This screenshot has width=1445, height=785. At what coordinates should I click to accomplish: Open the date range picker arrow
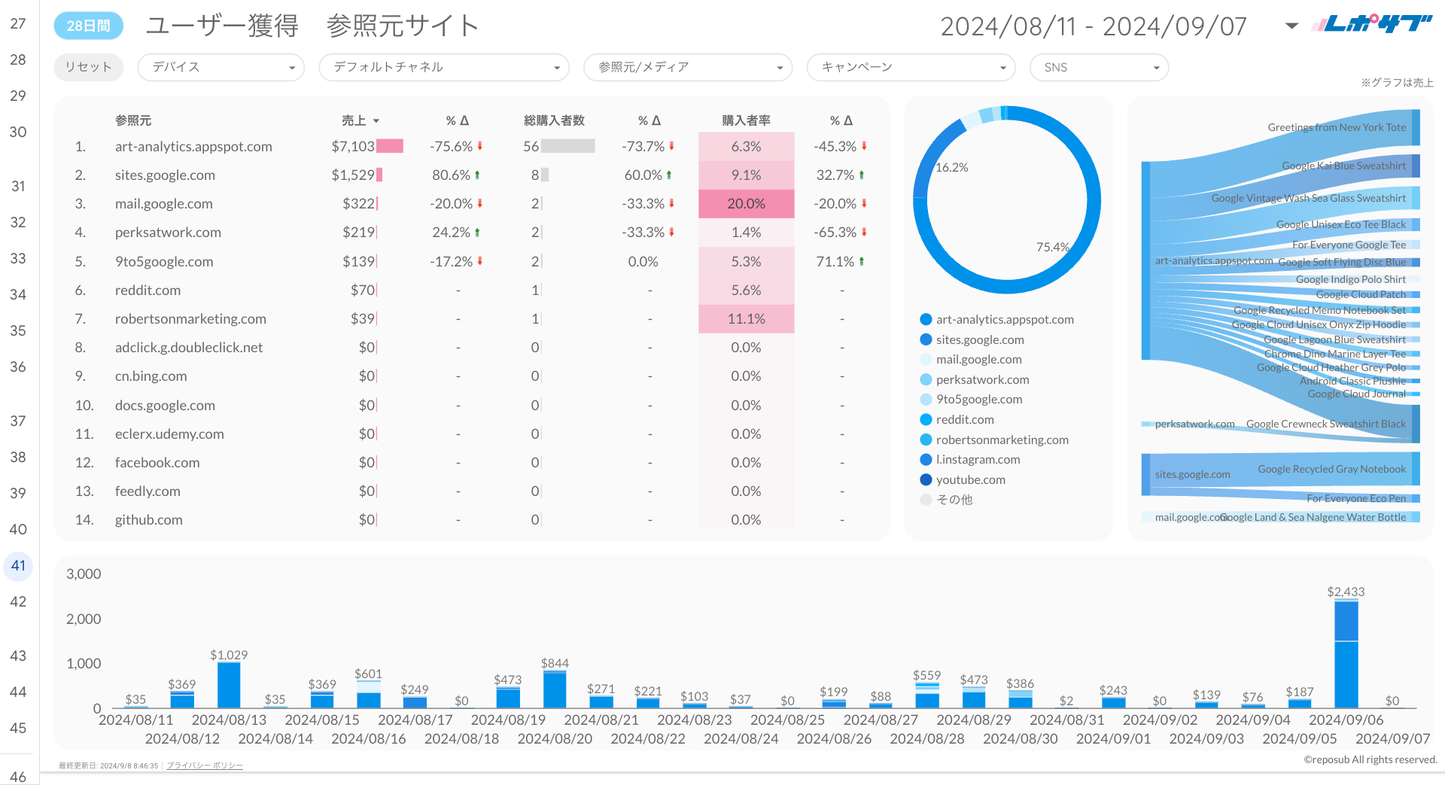(x=1291, y=26)
